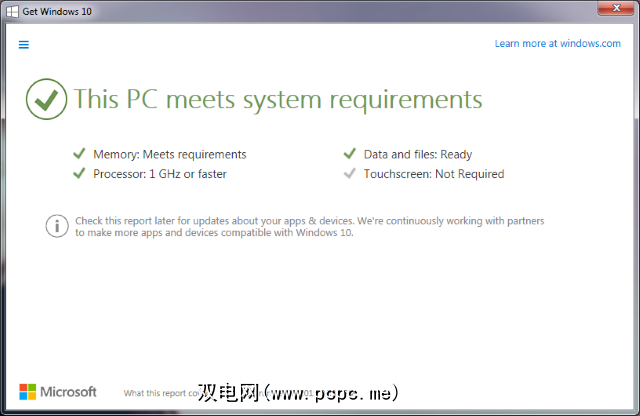Viewport: 640px width, 416px height.
Task: Click the What this report covers text
Action: point(160,393)
